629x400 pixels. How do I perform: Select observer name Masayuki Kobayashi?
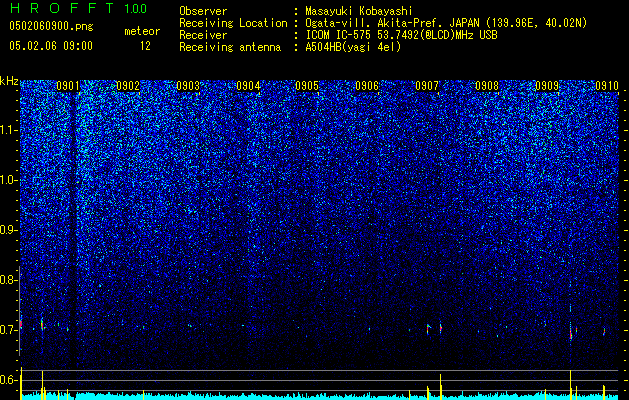[x=359, y=11]
